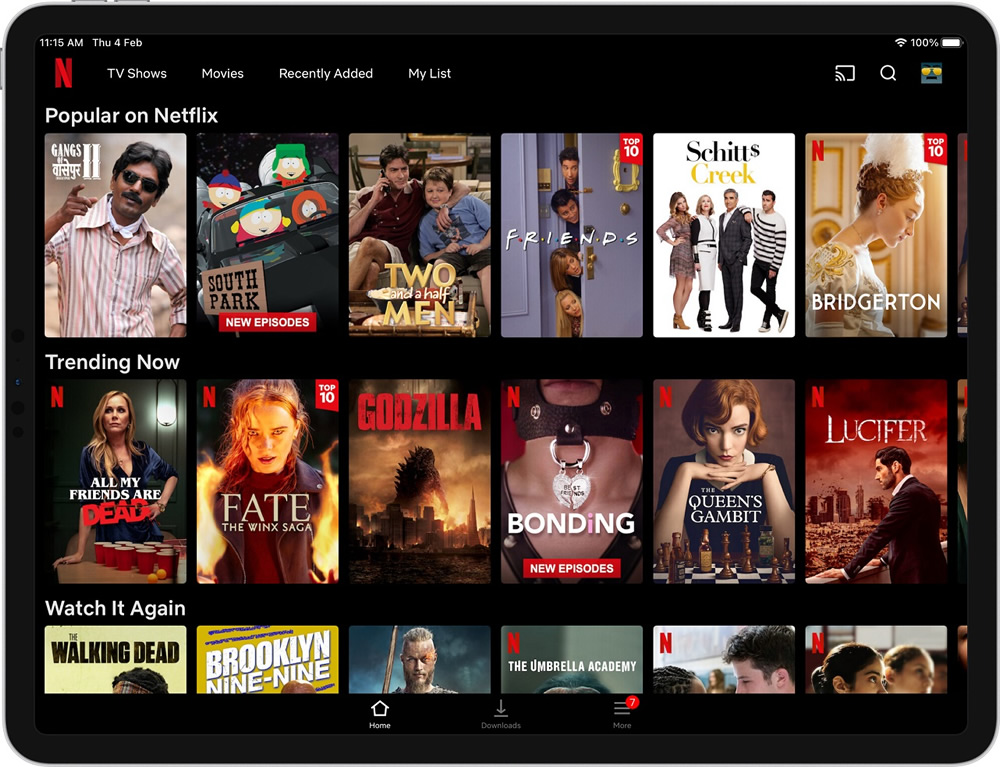
Task: Open Godzilla poster
Action: tap(420, 481)
